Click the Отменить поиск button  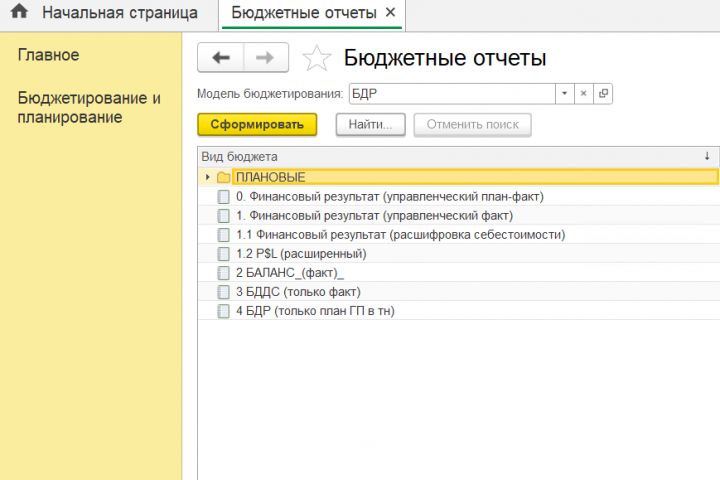tap(472, 124)
